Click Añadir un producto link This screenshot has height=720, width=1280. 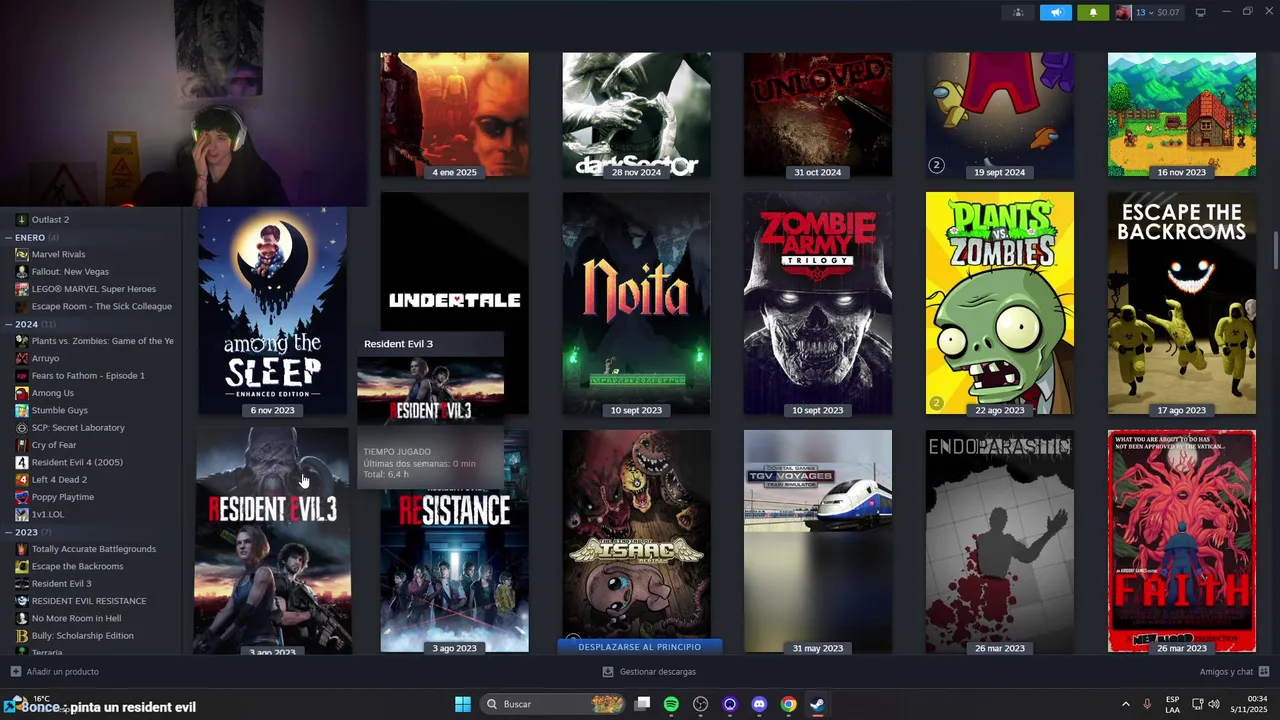55,672
